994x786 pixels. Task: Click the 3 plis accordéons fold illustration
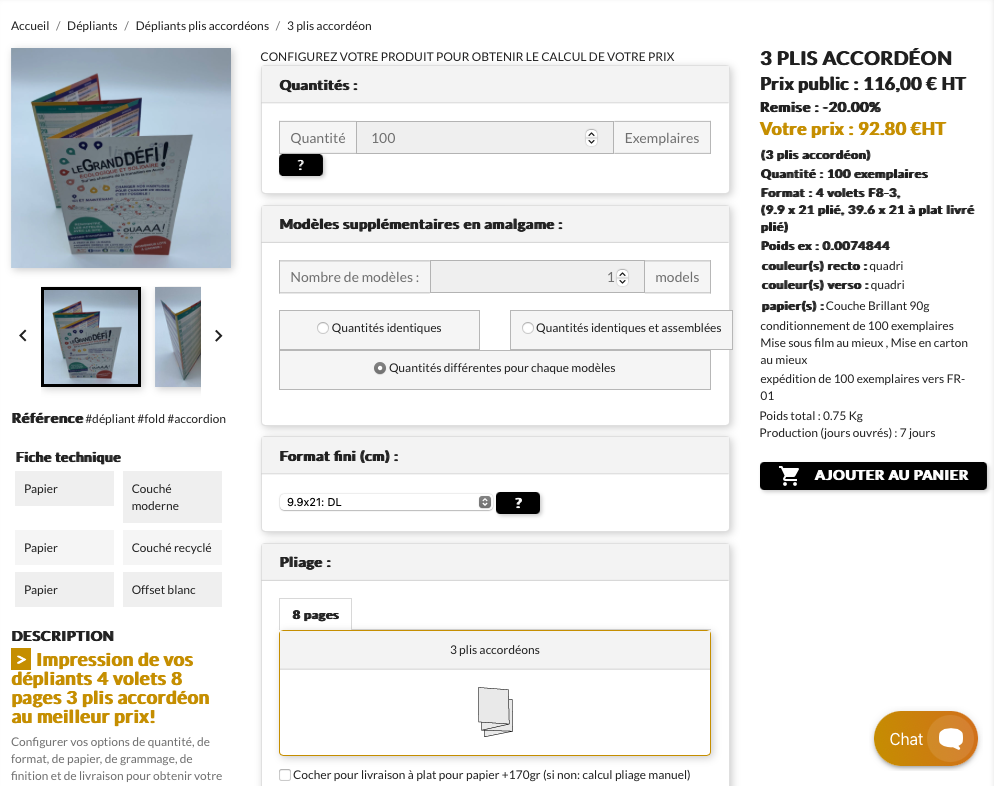495,711
